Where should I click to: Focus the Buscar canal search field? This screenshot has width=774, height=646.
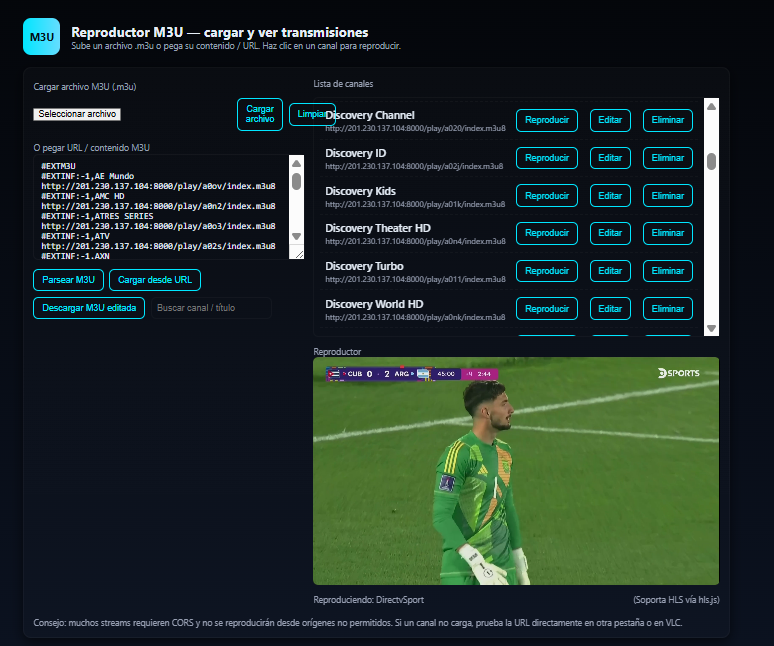coord(211,308)
